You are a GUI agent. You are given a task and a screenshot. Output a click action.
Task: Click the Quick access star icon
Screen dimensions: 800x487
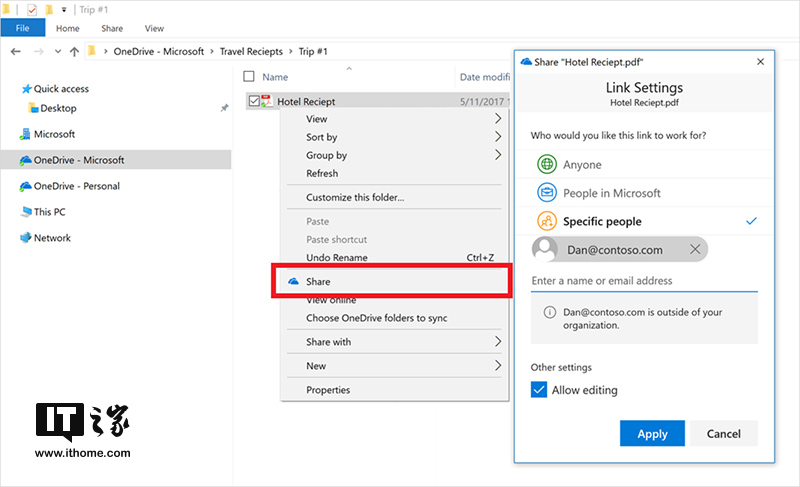[x=26, y=89]
